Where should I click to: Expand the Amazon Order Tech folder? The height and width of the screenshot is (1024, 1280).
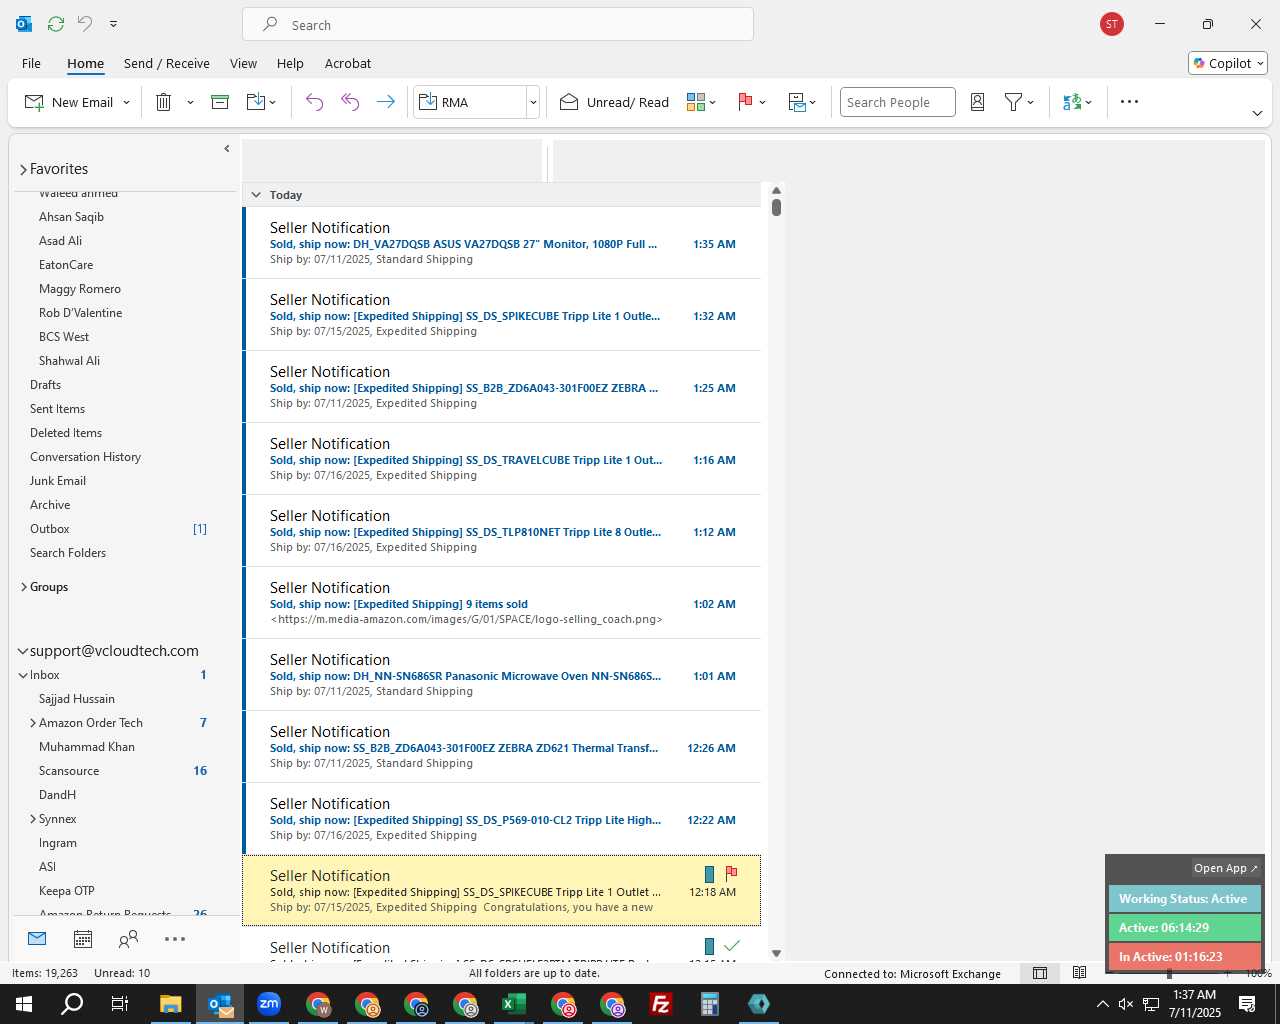pos(32,723)
